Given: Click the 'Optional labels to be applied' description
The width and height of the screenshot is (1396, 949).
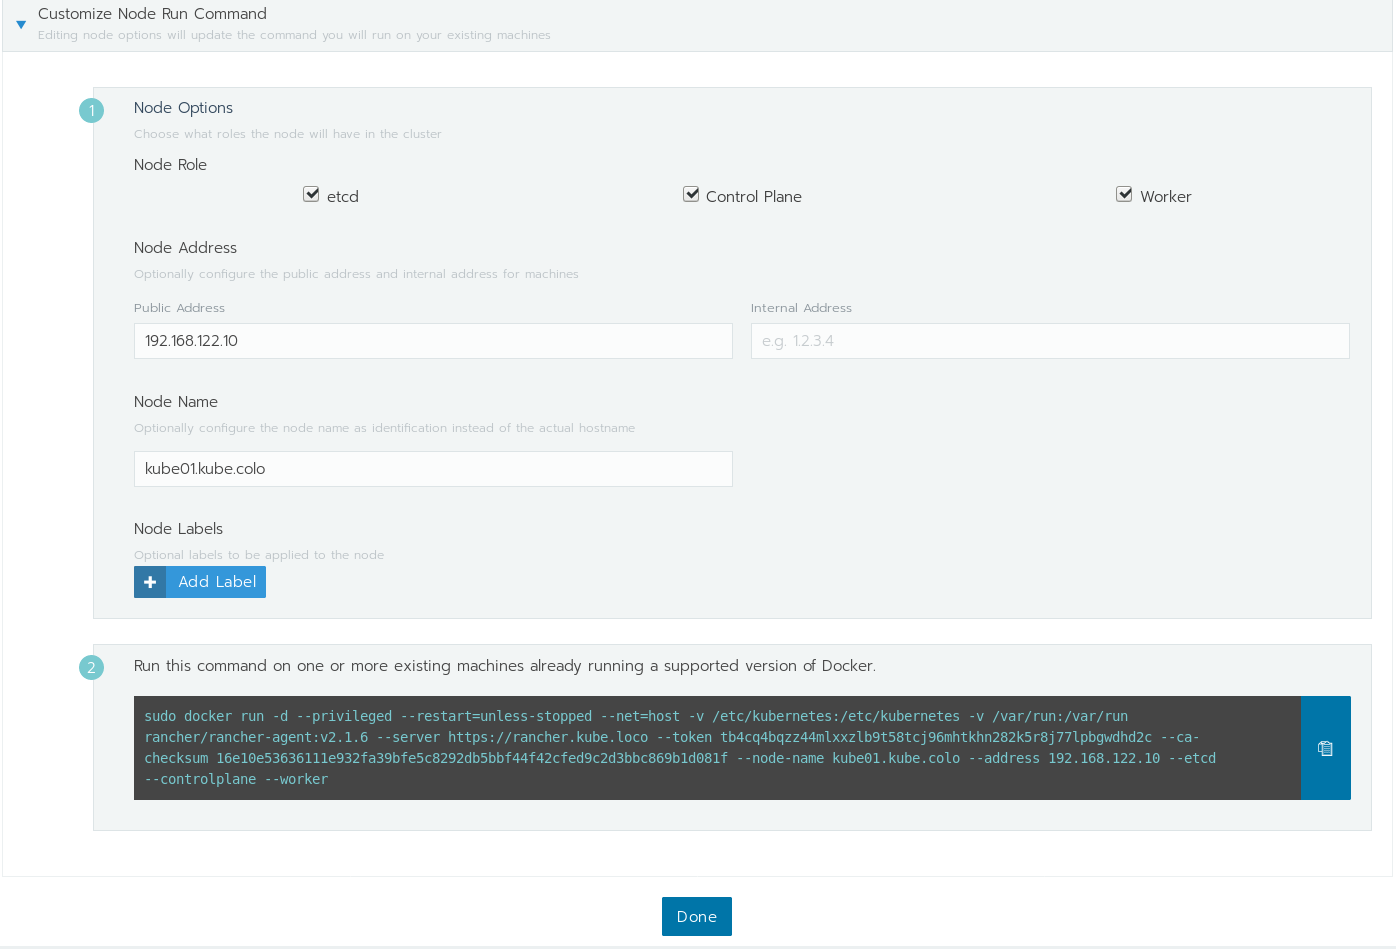Looking at the screenshot, I should [x=259, y=555].
